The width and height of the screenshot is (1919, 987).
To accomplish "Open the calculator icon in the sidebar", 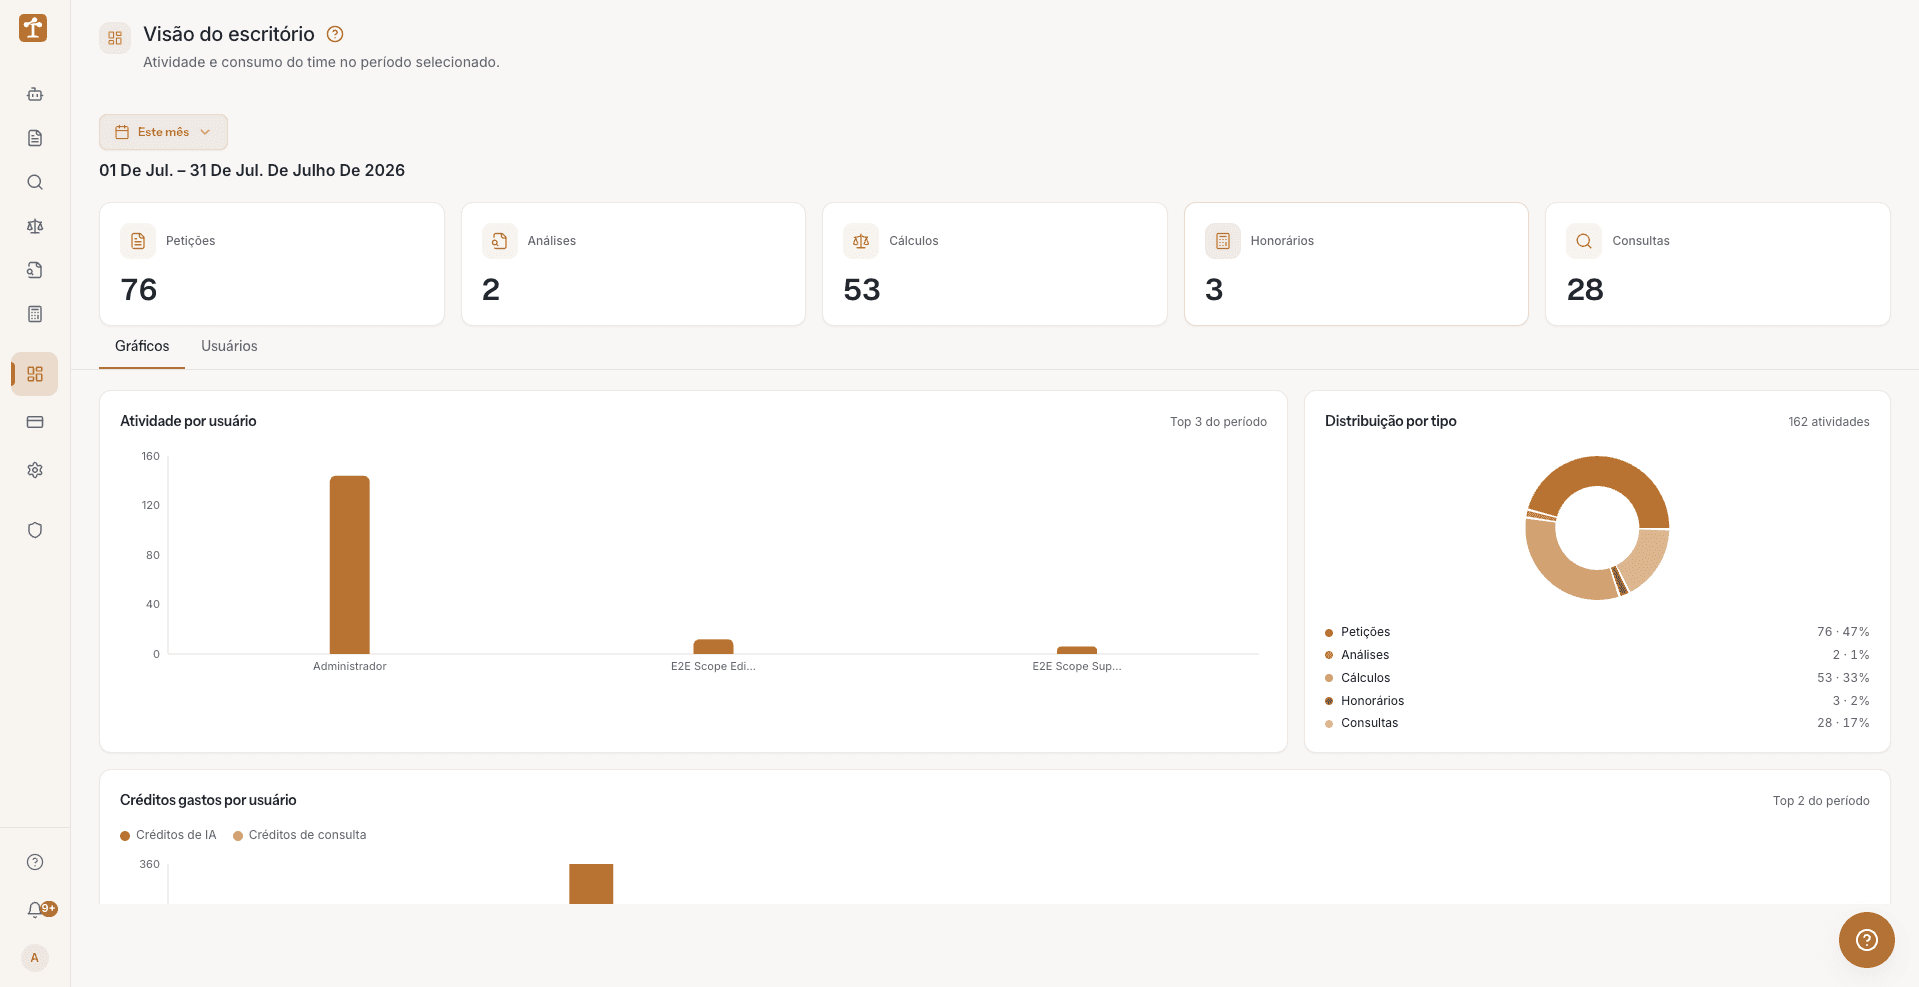I will 35,314.
